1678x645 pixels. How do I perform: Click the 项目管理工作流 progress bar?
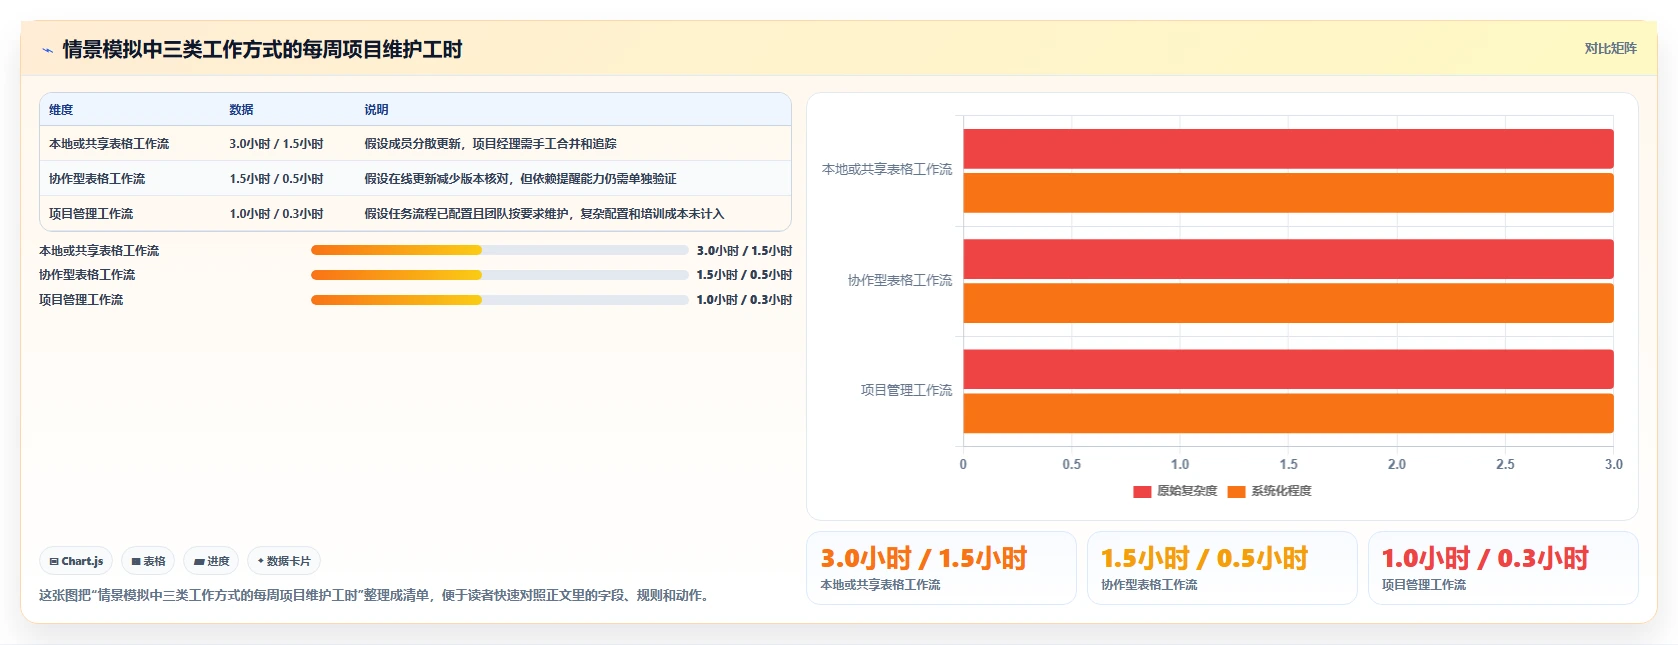pos(499,300)
